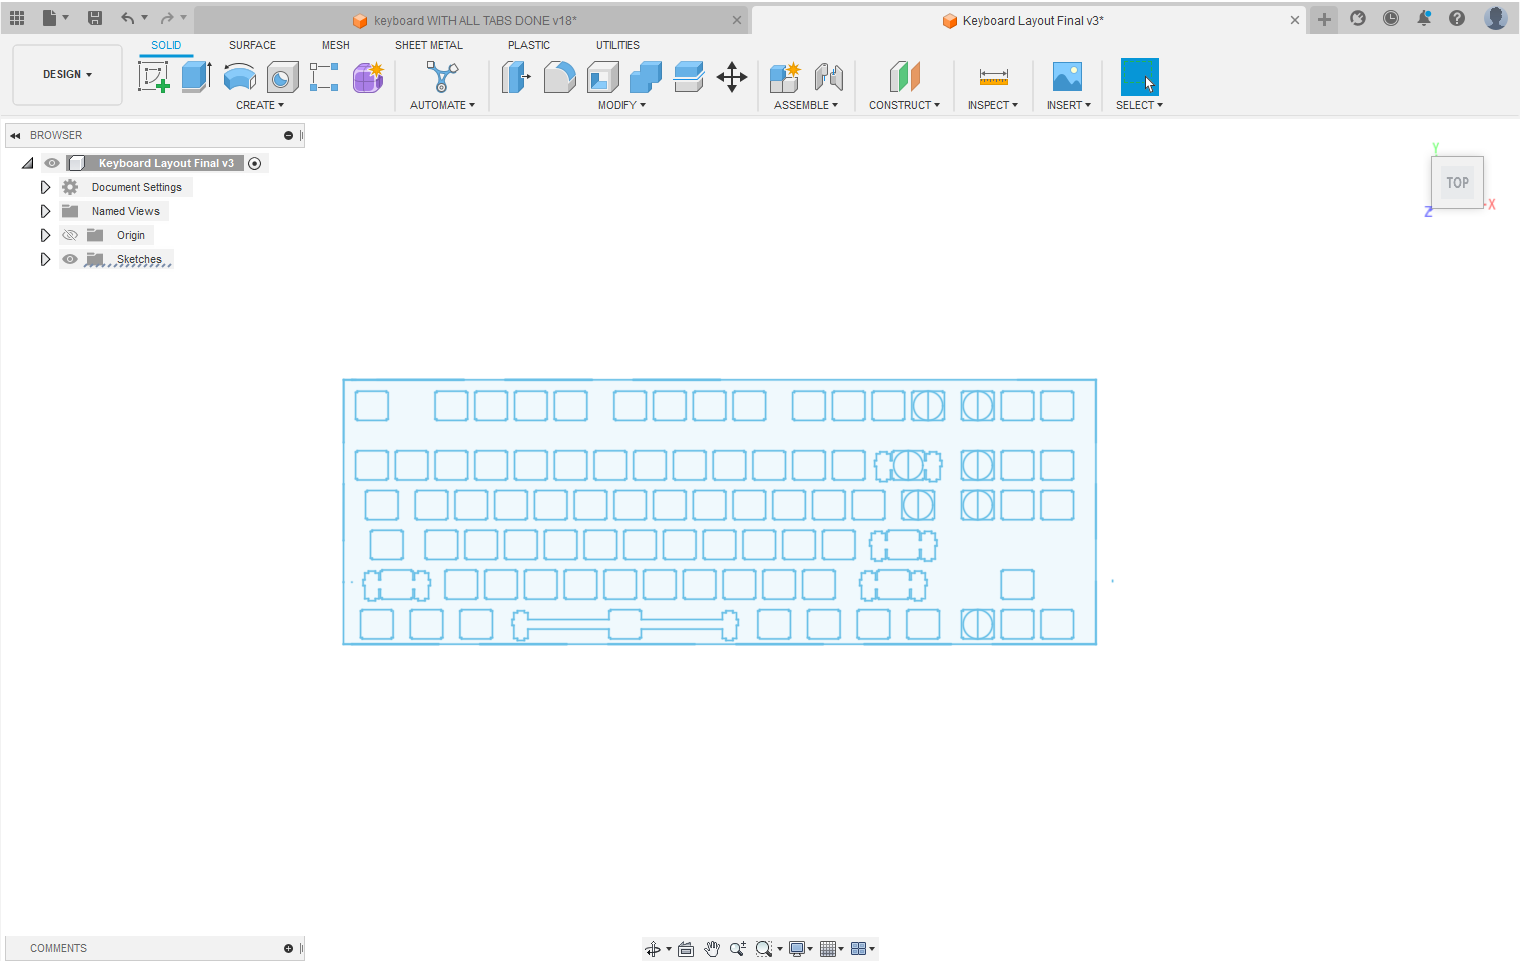This screenshot has width=1520, height=961.
Task: Save the document with Save icon
Action: click(x=95, y=18)
